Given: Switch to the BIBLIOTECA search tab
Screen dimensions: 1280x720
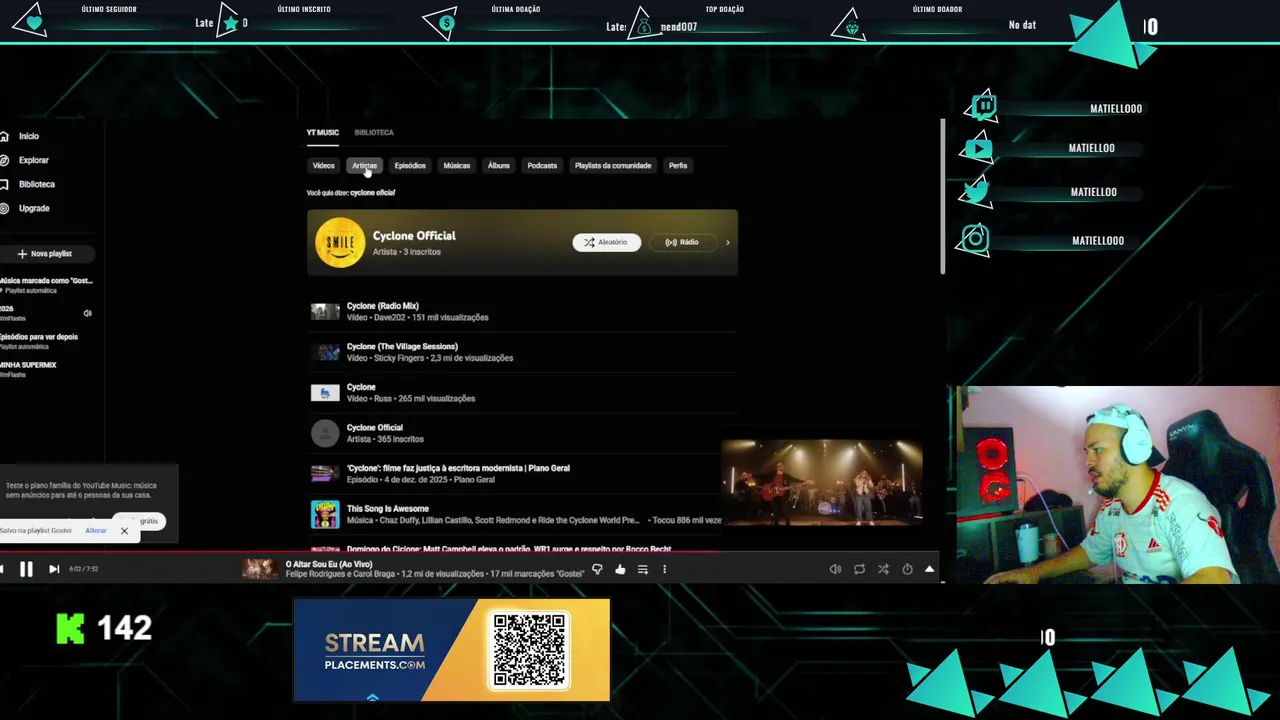Looking at the screenshot, I should pos(374,132).
